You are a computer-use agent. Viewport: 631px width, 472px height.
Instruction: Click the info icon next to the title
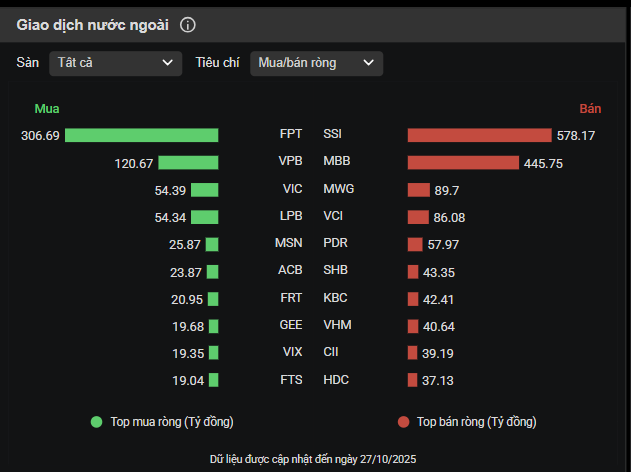tap(188, 25)
